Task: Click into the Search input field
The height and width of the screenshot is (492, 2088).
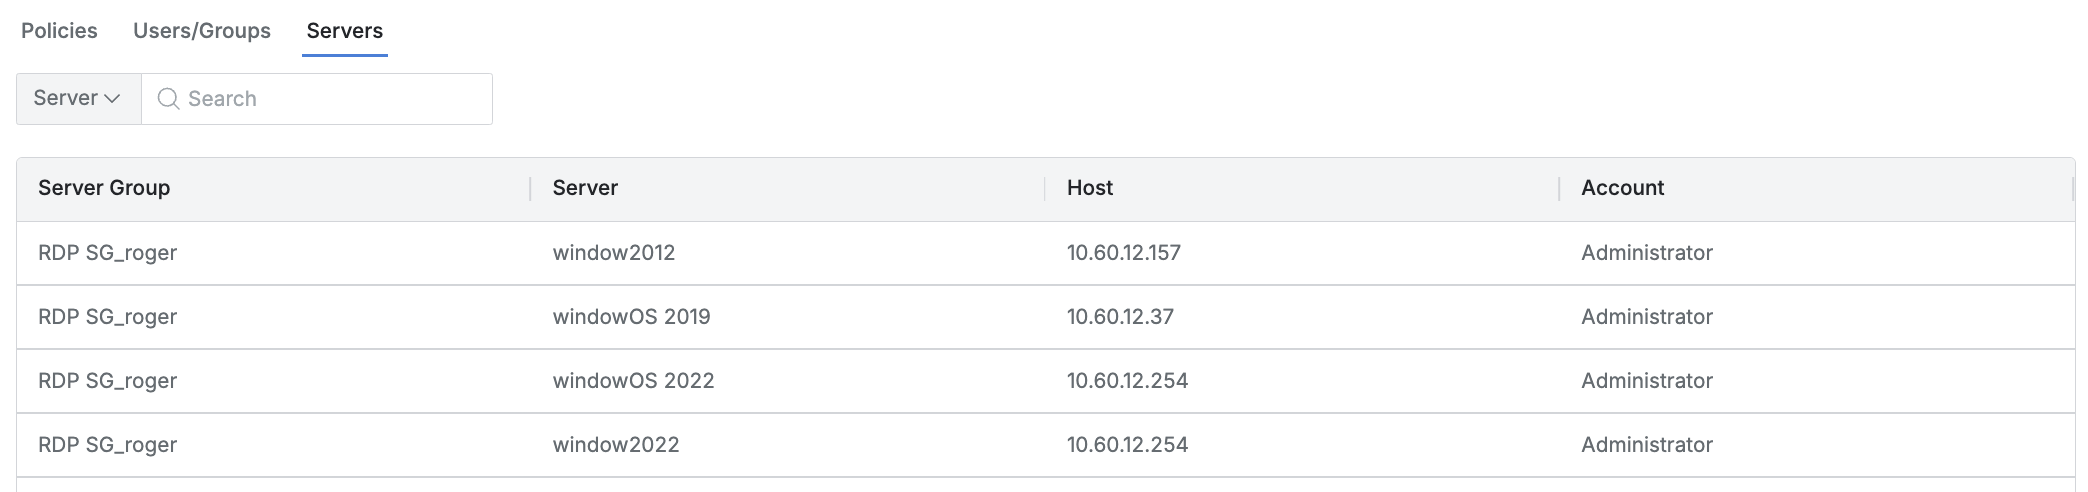Action: point(330,99)
